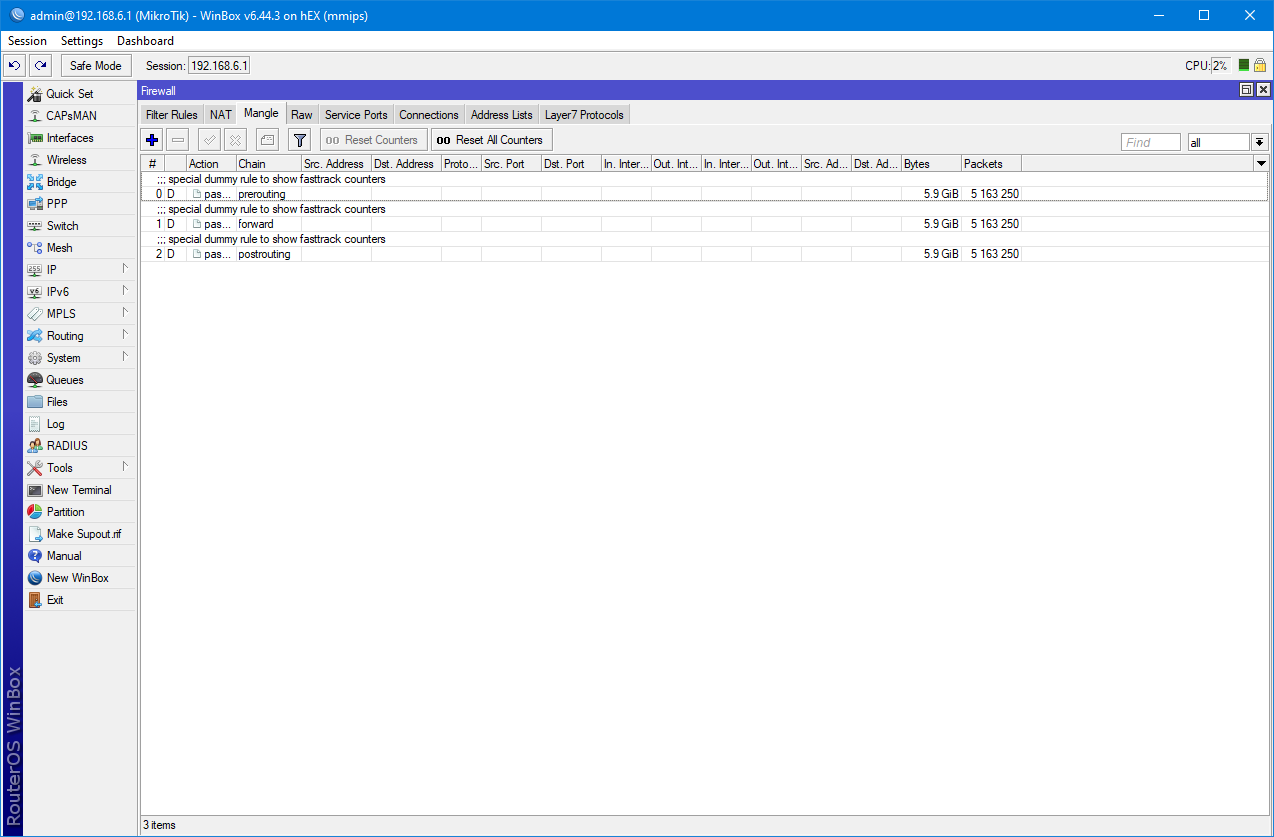Screen dimensions: 1274x837
Task: Switch to NAT tab
Action: click(x=221, y=115)
